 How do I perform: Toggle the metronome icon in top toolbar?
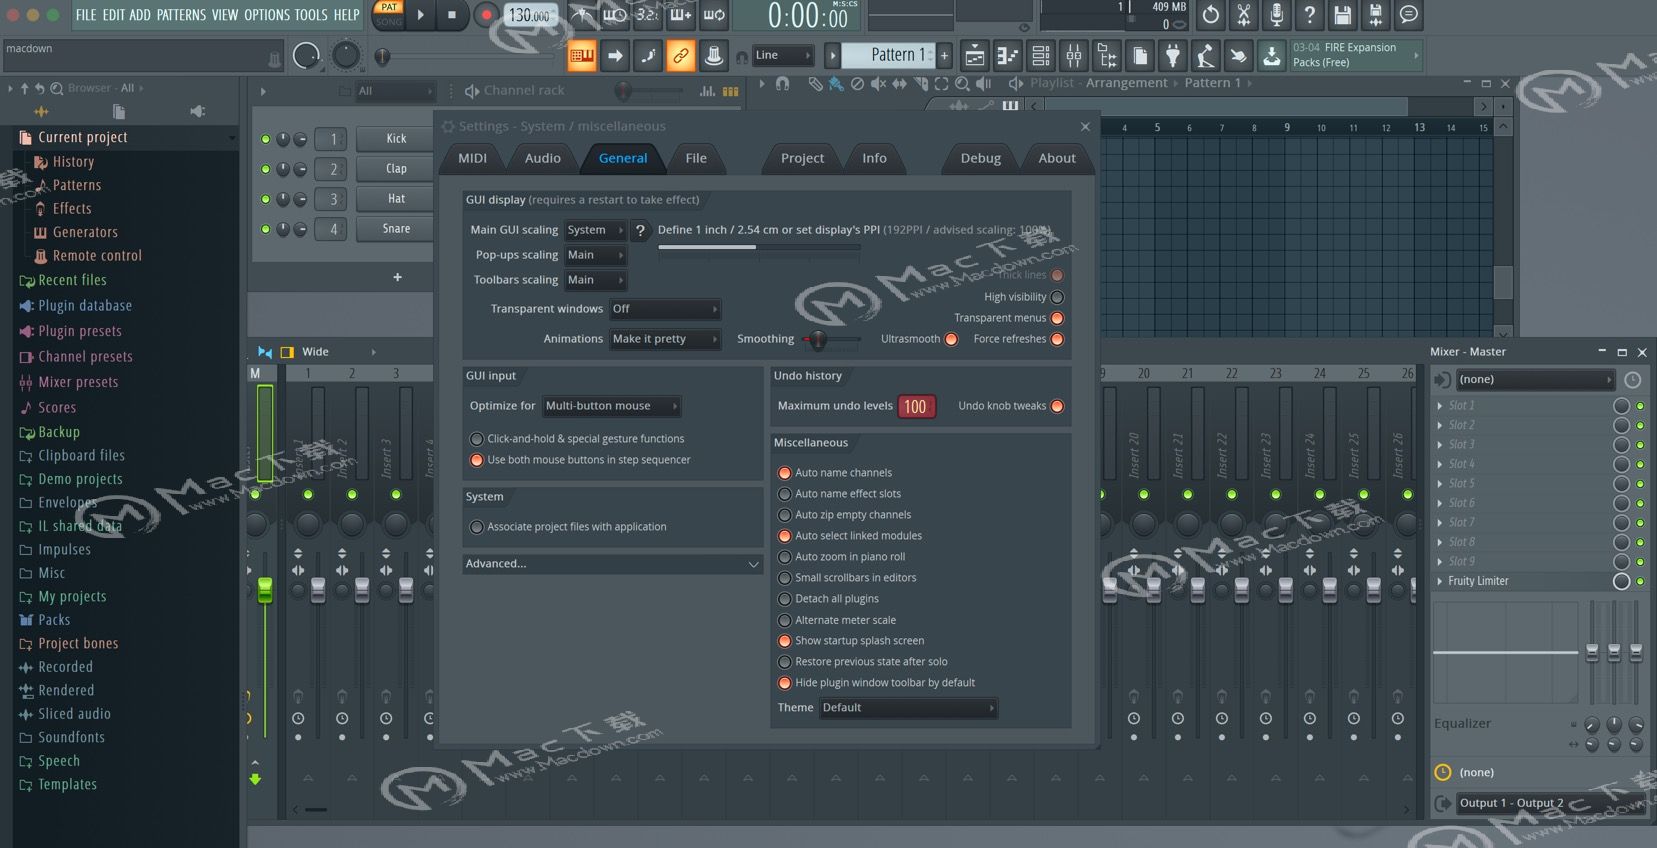pyautogui.click(x=582, y=15)
